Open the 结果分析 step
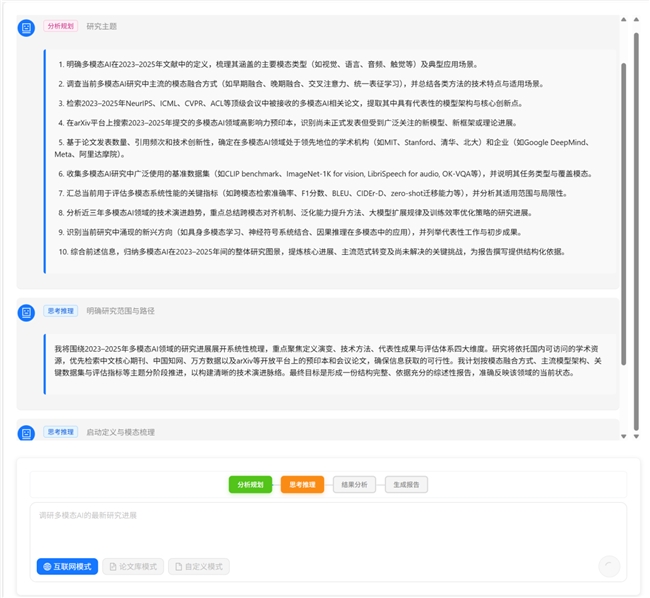650x598 pixels. coord(354,485)
